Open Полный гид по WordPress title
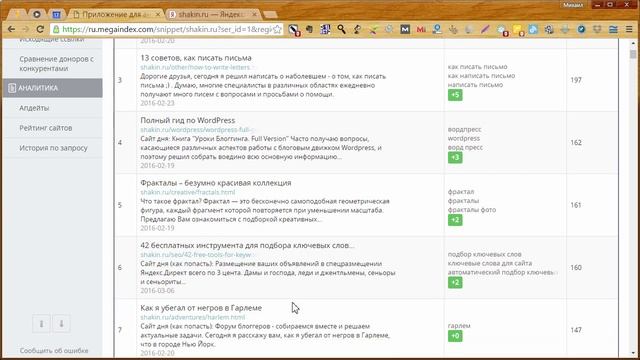Screen dimensions: 640x360 [188, 120]
